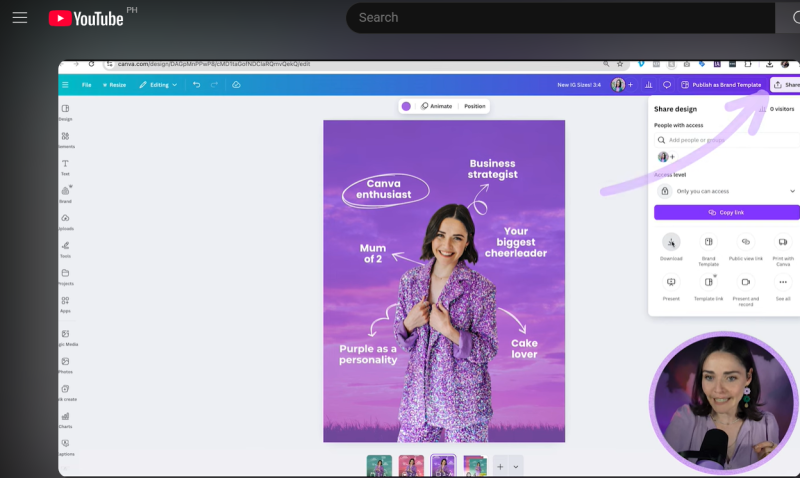Select the second page thumbnail

tap(411, 466)
